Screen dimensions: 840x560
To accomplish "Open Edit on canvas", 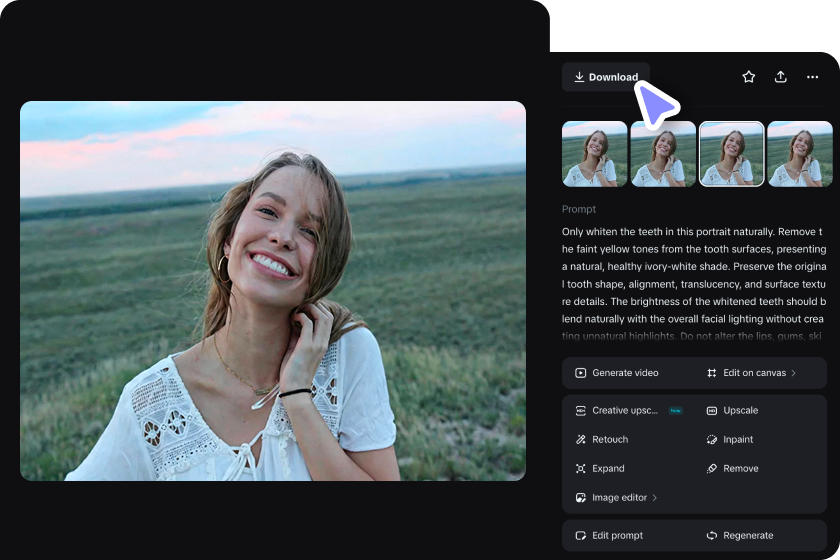I will (x=754, y=373).
